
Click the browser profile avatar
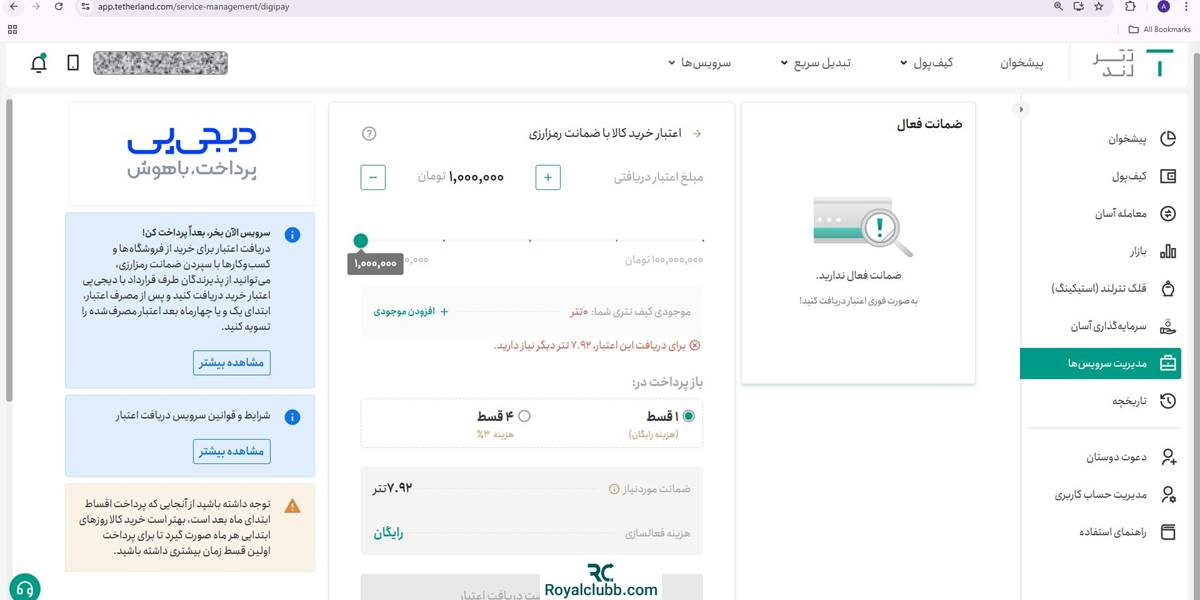(1163, 6)
